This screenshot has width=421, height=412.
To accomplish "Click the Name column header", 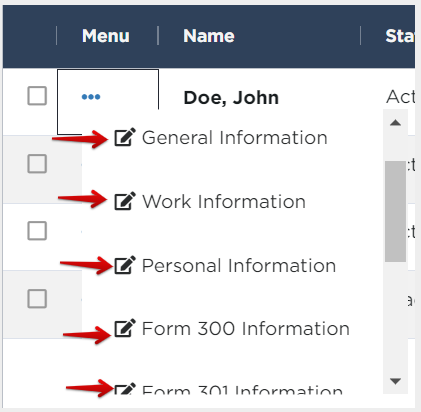I will click(x=209, y=36).
